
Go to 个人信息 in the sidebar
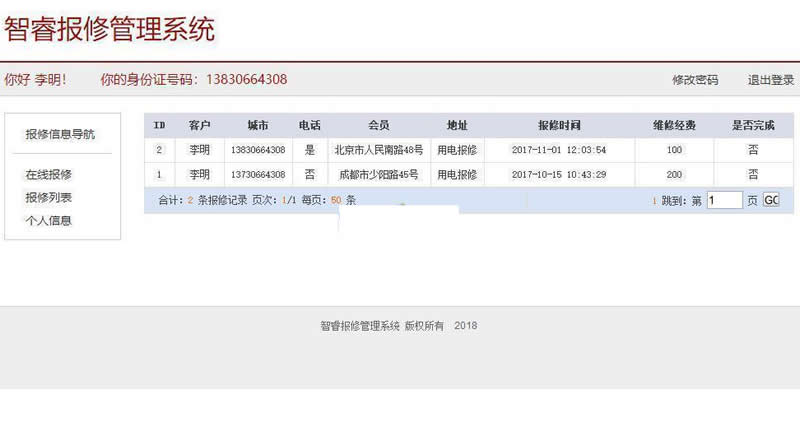click(x=48, y=220)
